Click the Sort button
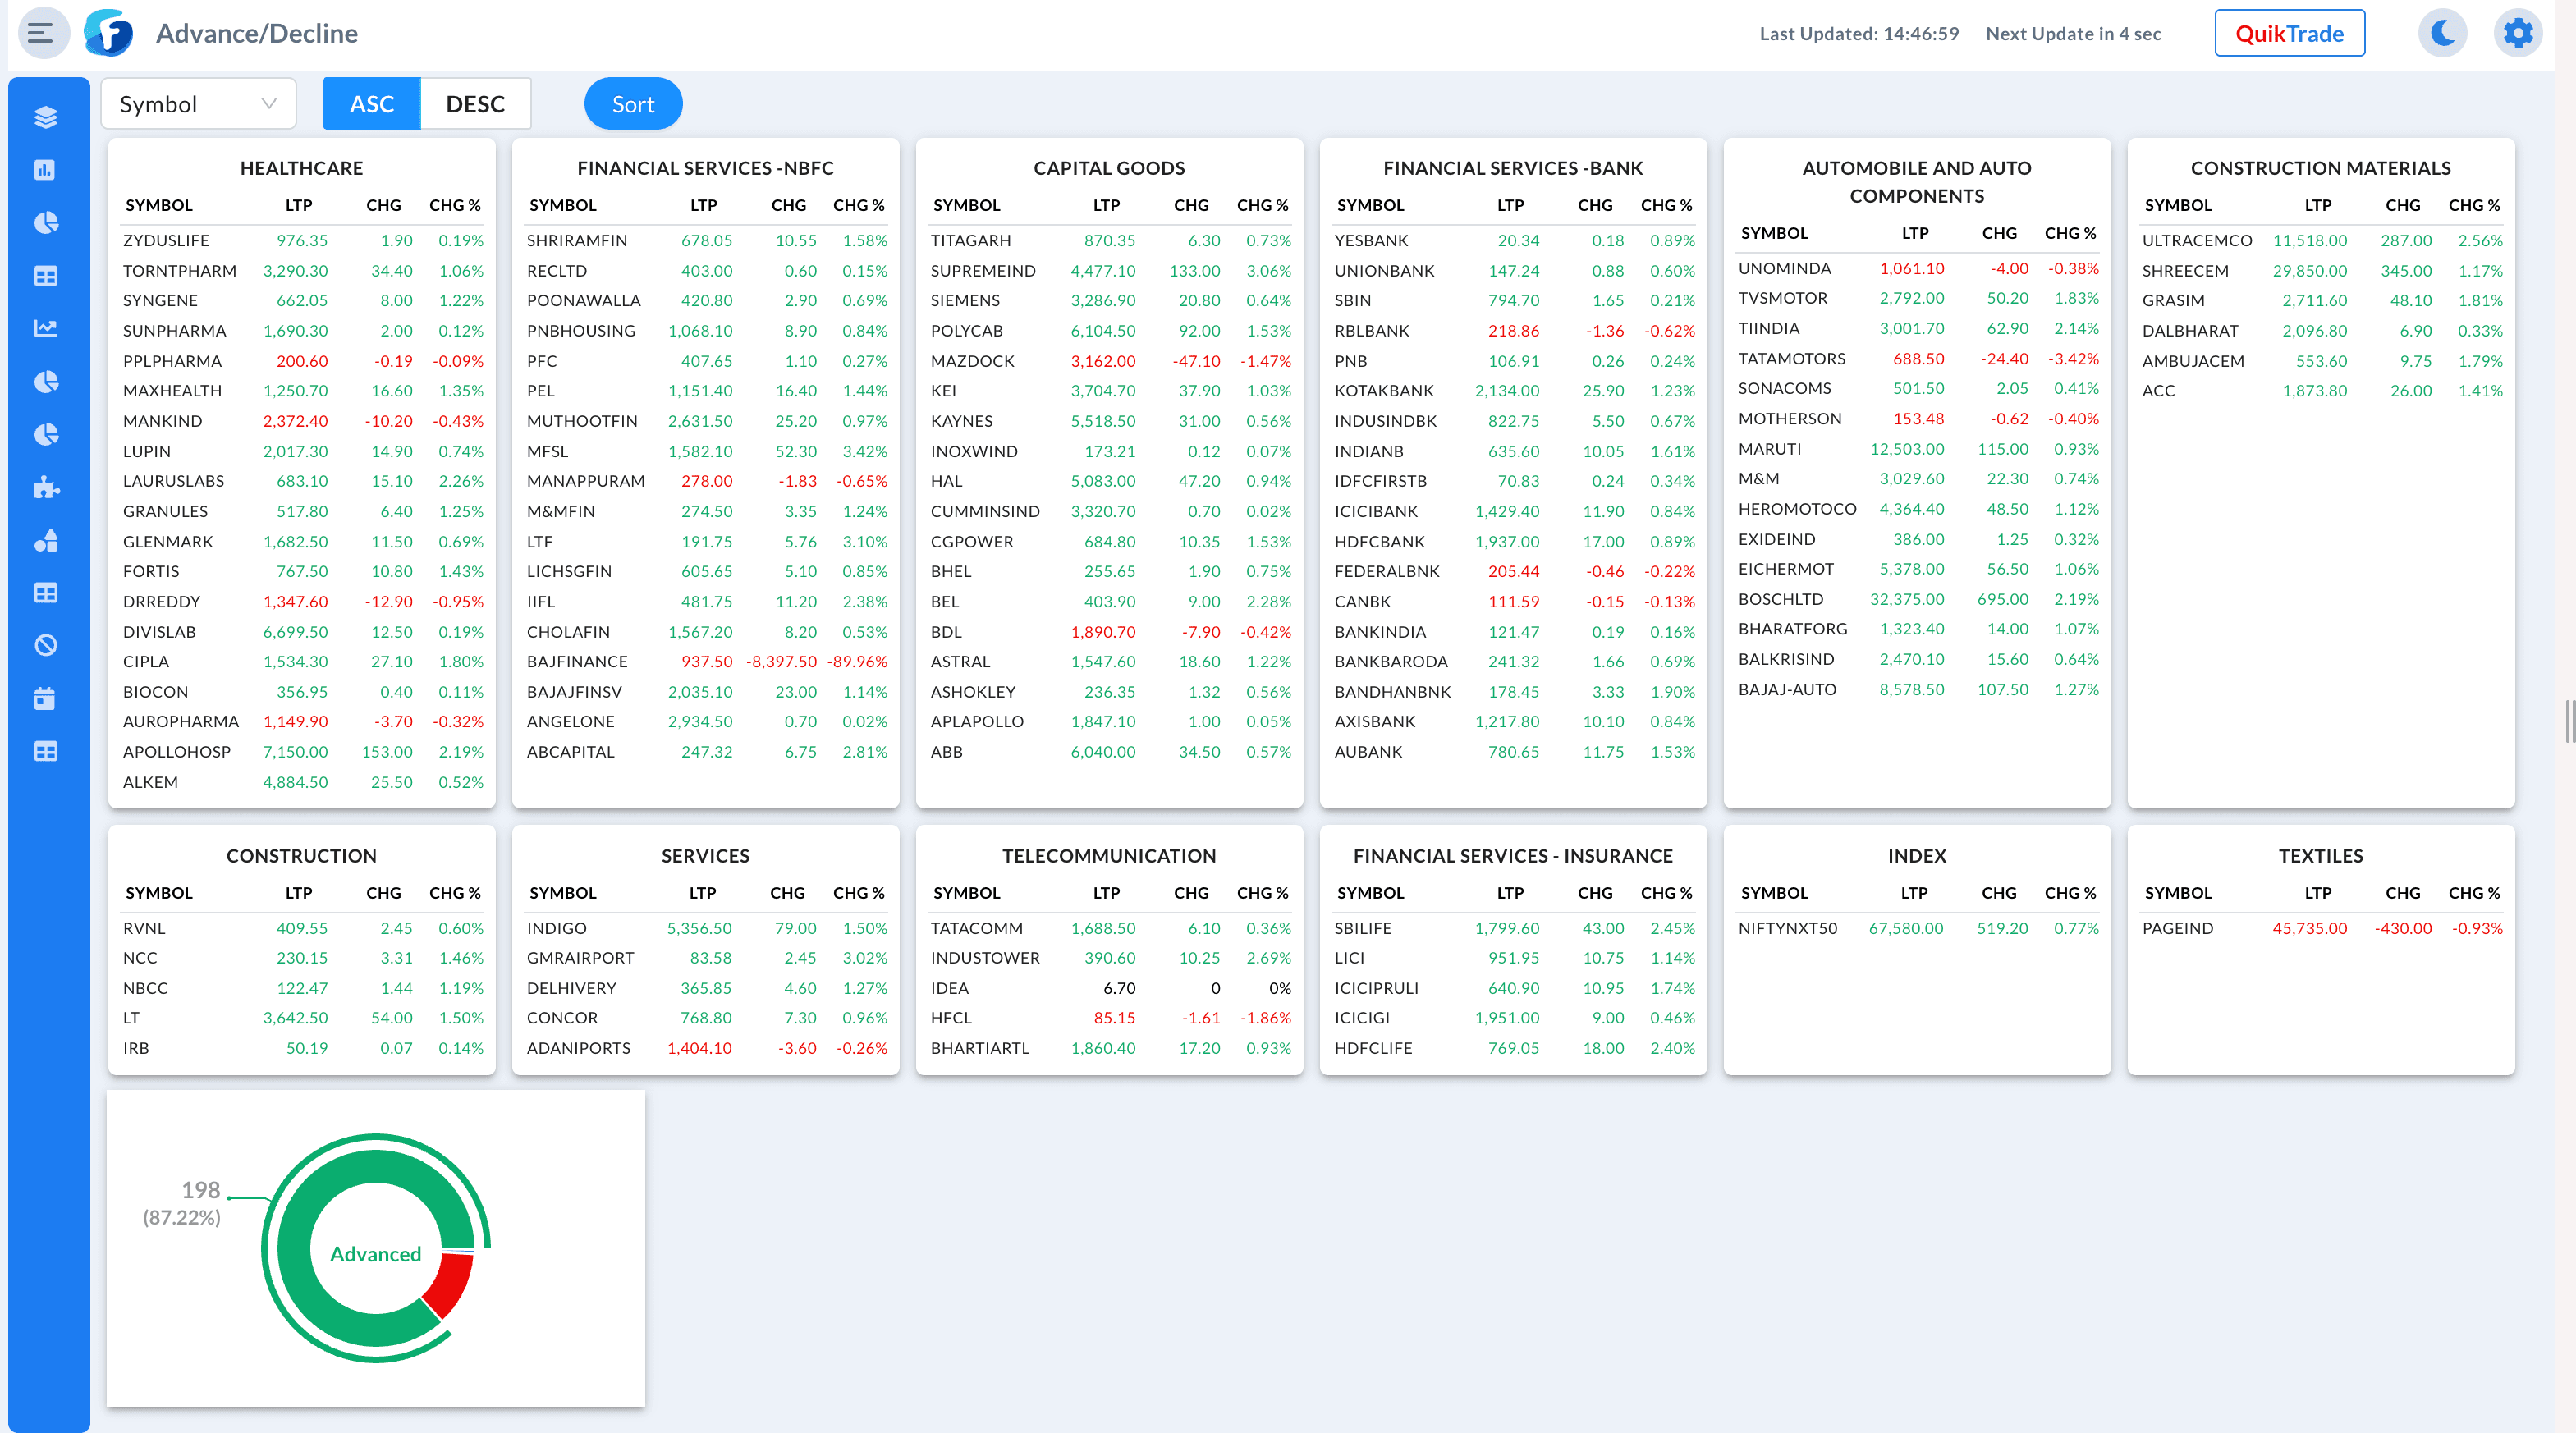2576x1433 pixels. pyautogui.click(x=633, y=104)
